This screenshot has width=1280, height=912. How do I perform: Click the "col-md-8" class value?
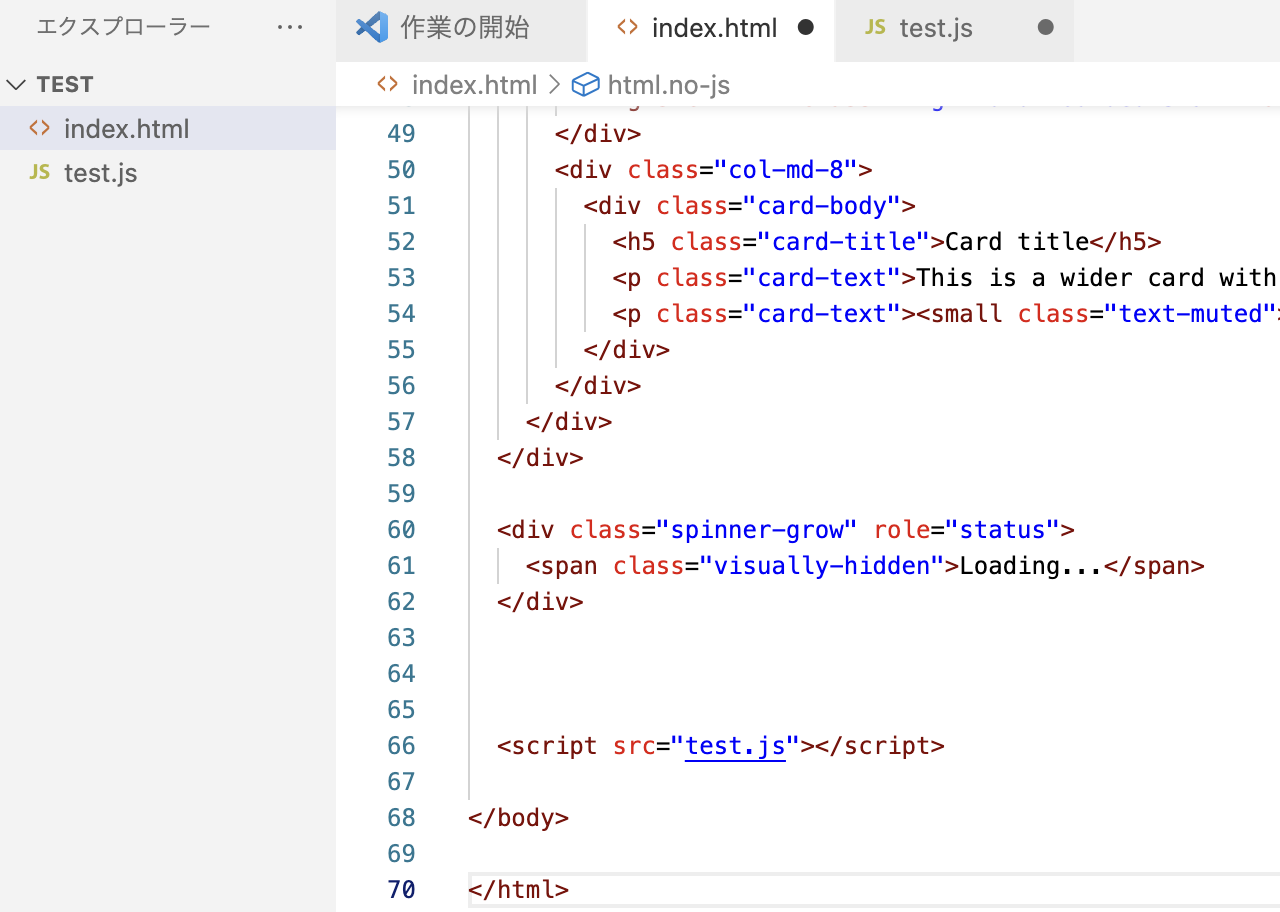point(786,170)
